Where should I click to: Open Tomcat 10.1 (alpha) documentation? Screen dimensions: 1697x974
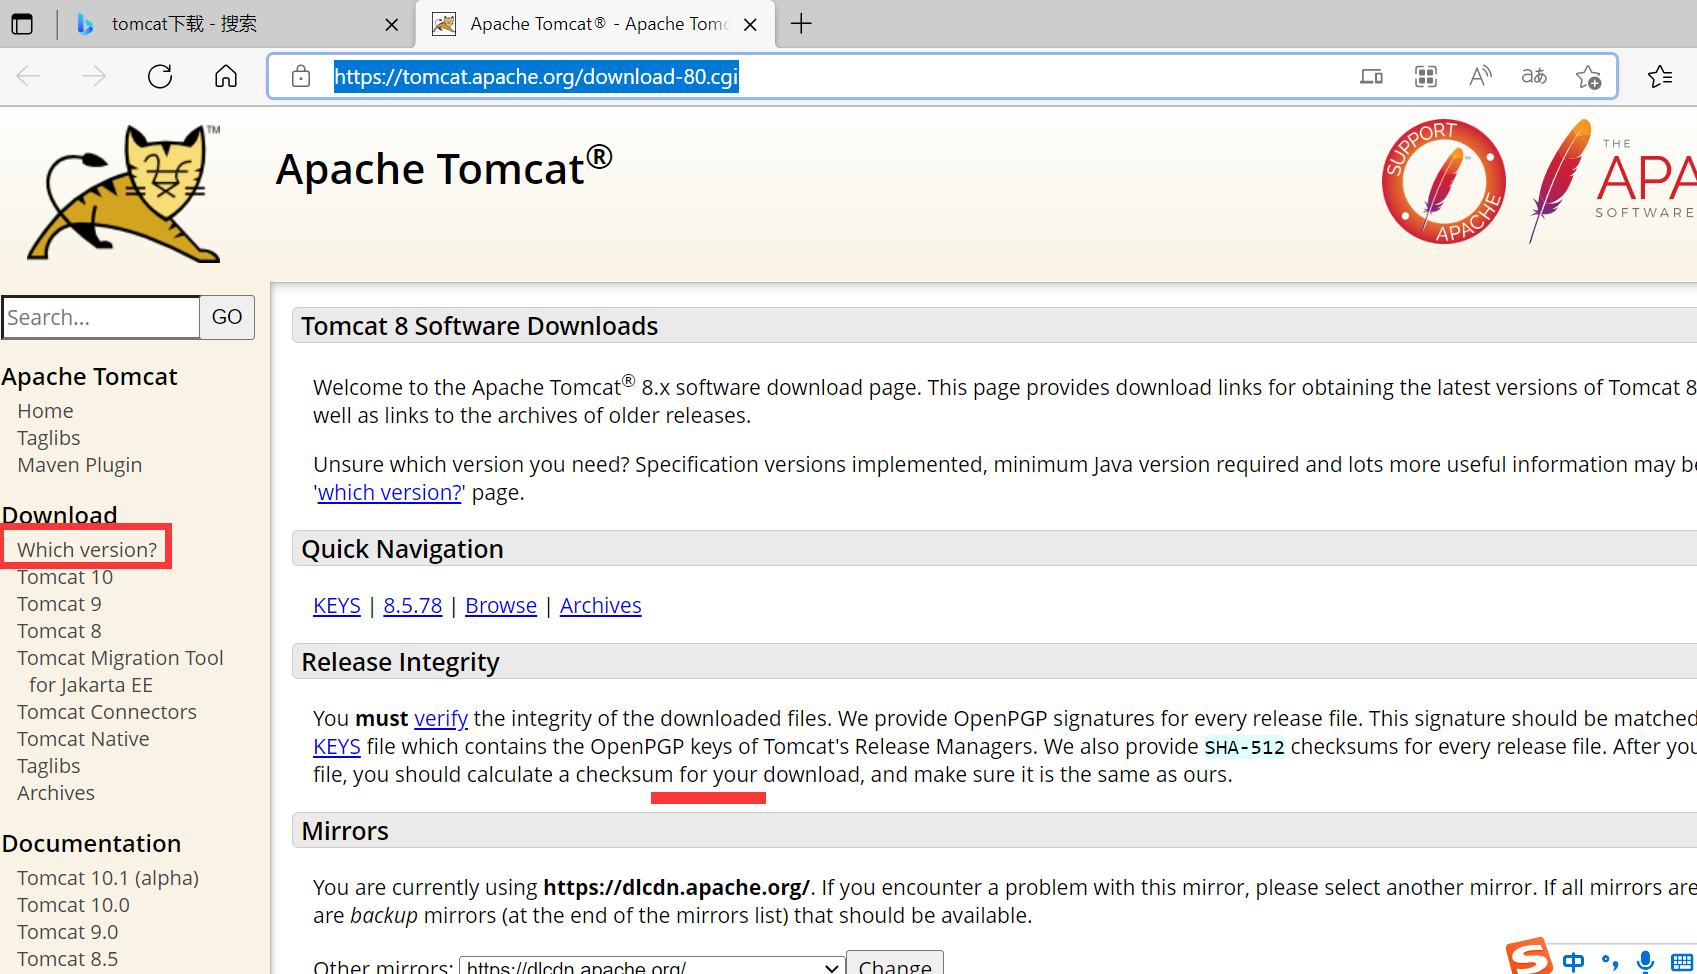[x=108, y=878]
